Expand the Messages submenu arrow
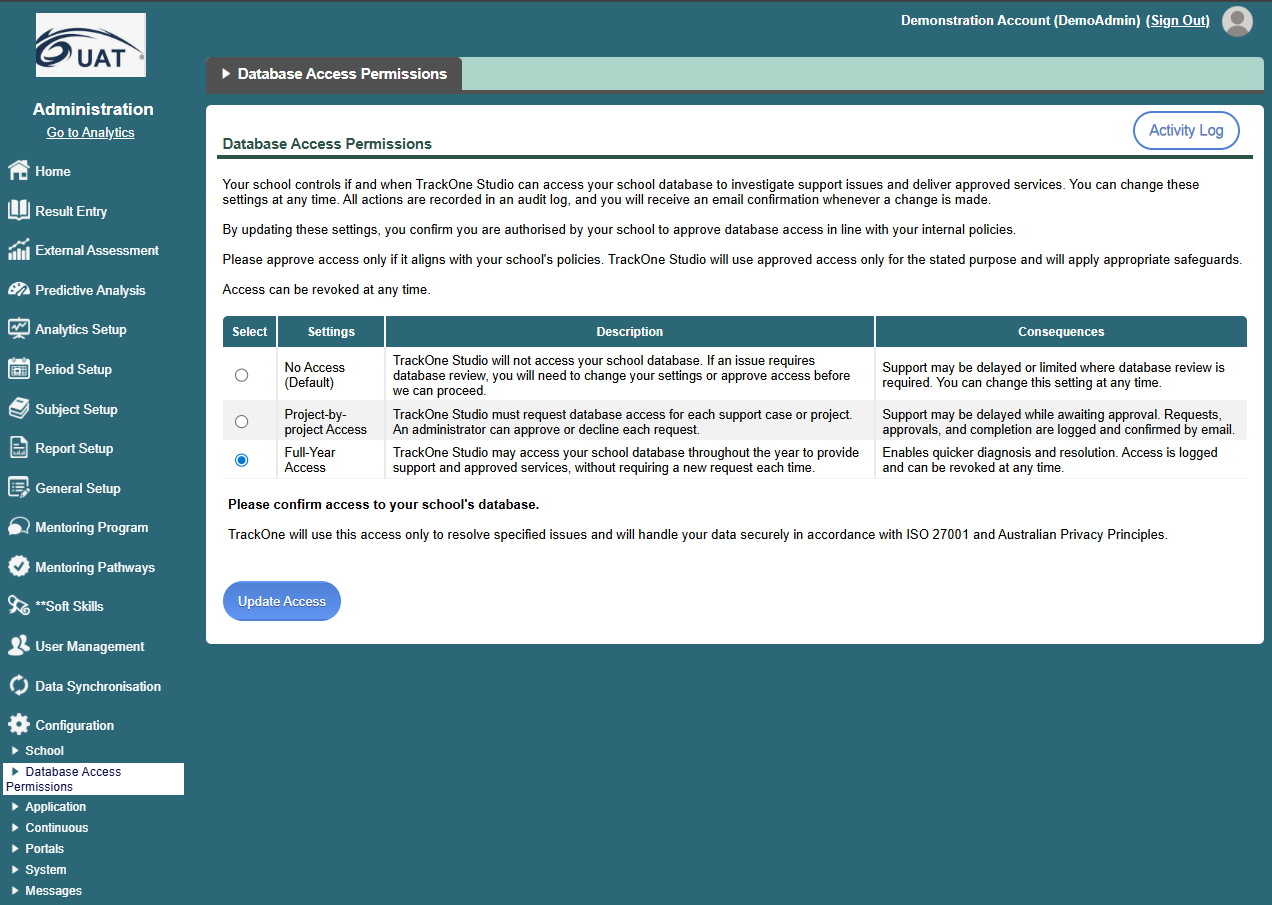The width and height of the screenshot is (1272, 905). point(15,891)
